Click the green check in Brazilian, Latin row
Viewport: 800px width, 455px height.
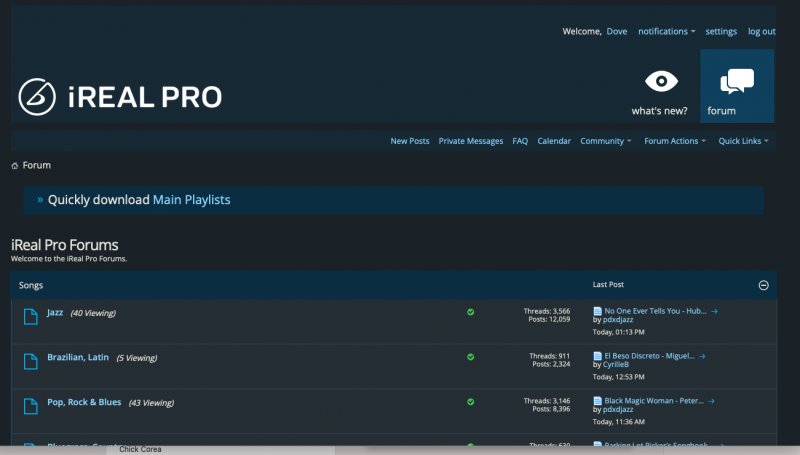coord(470,357)
